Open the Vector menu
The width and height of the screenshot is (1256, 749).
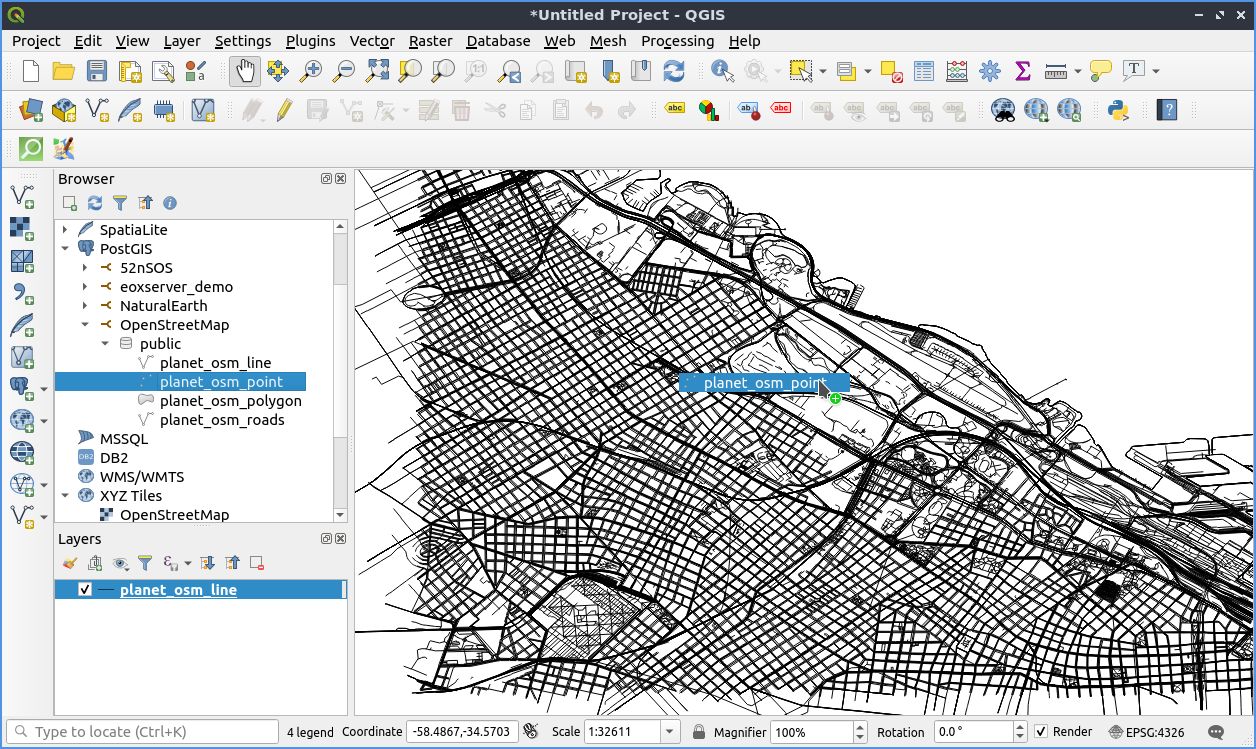click(372, 41)
